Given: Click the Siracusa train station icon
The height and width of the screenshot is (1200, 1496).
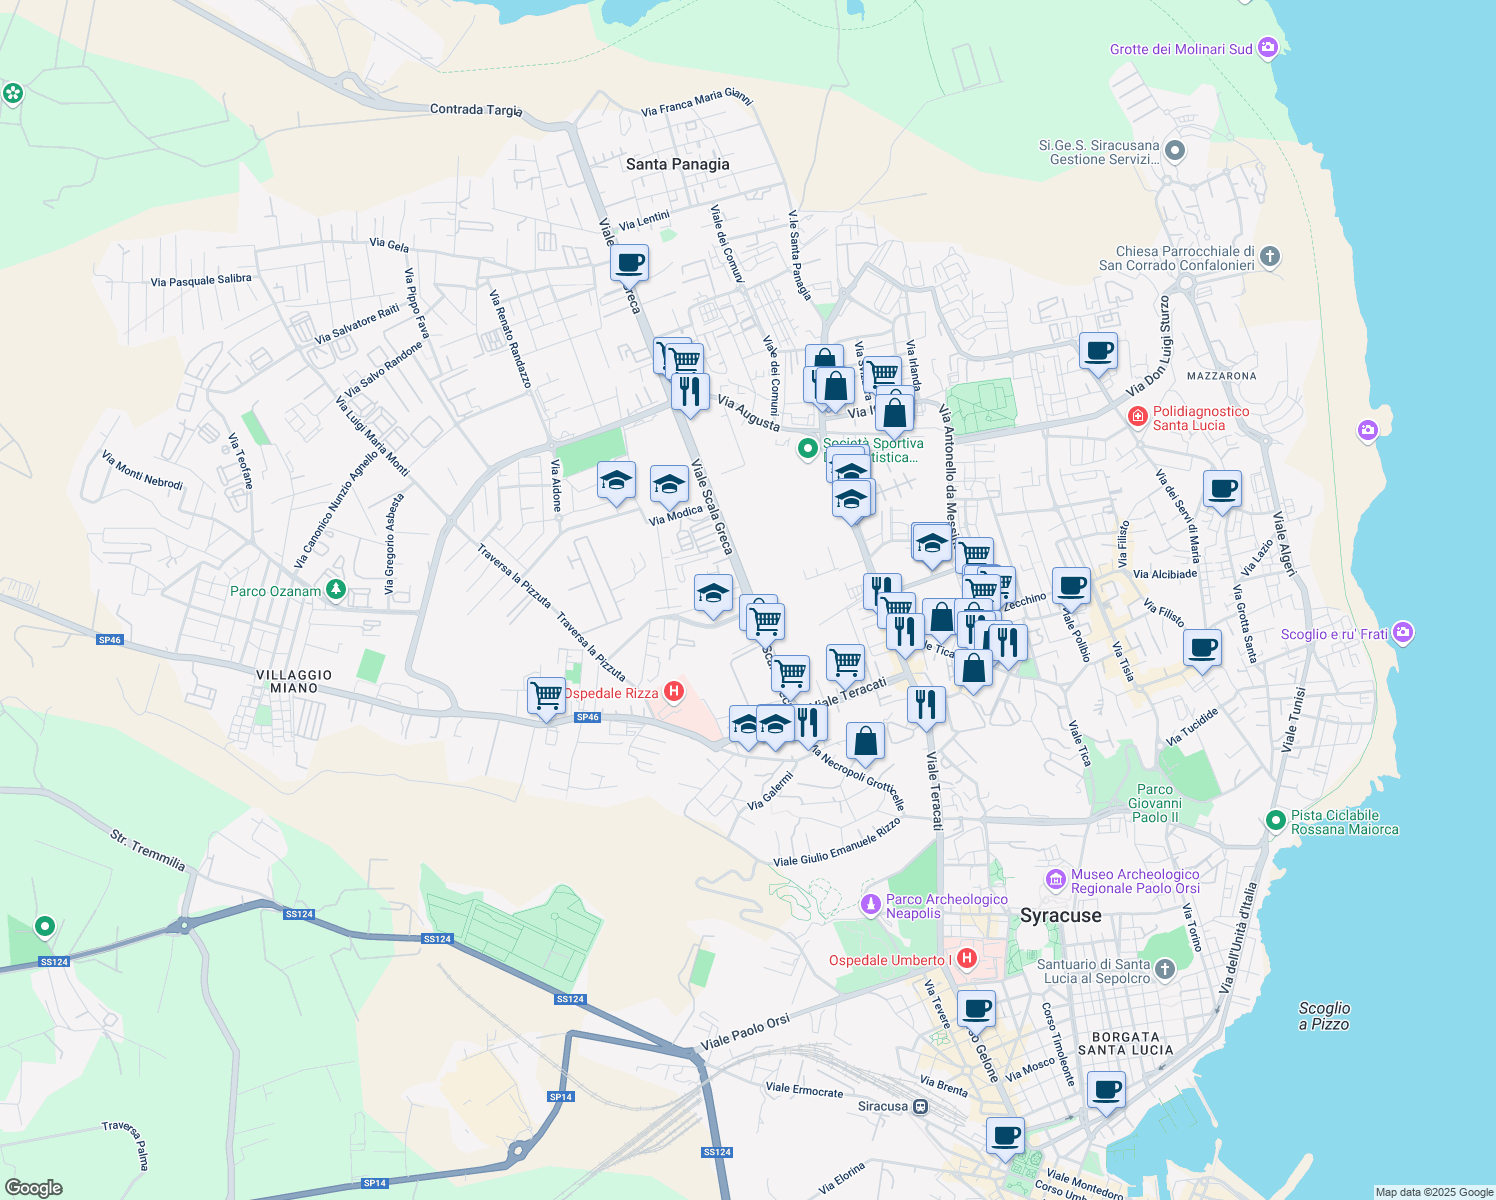Looking at the screenshot, I should point(920,1106).
